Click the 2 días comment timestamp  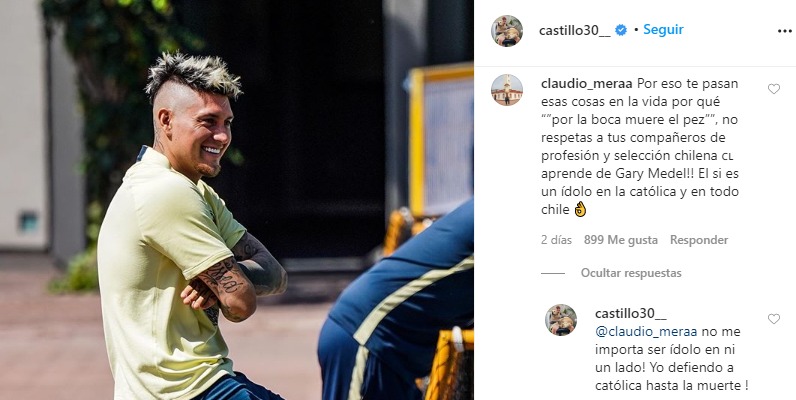coord(556,240)
